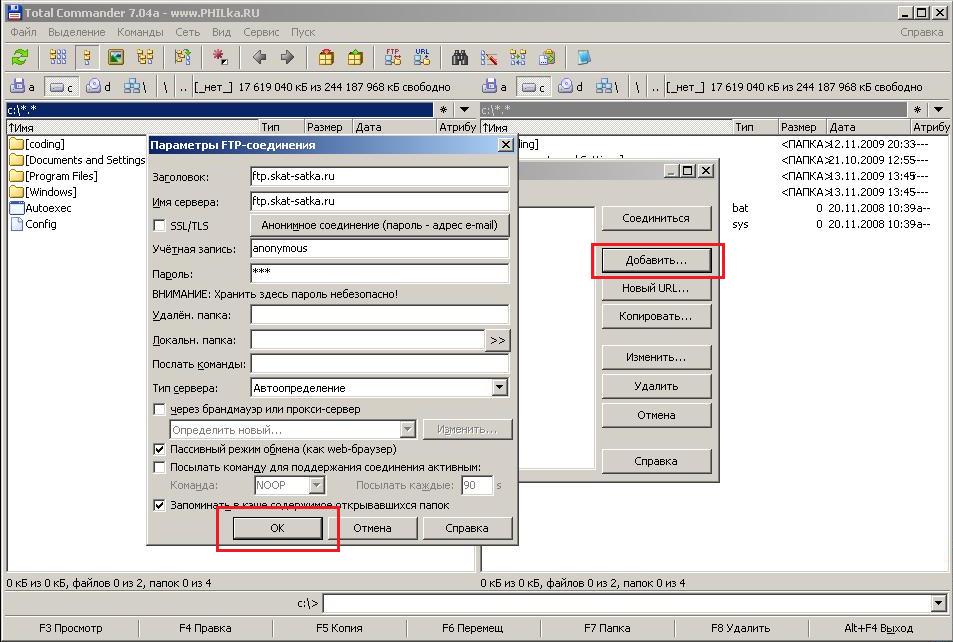Open file search with the binoculars icon
Screen dimensions: 953x642
pyautogui.click(x=460, y=58)
